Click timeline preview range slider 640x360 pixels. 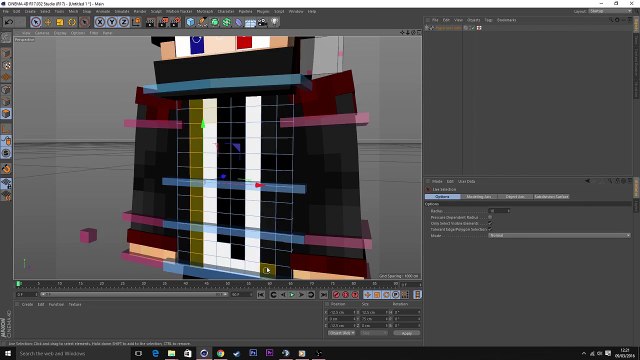[134, 294]
